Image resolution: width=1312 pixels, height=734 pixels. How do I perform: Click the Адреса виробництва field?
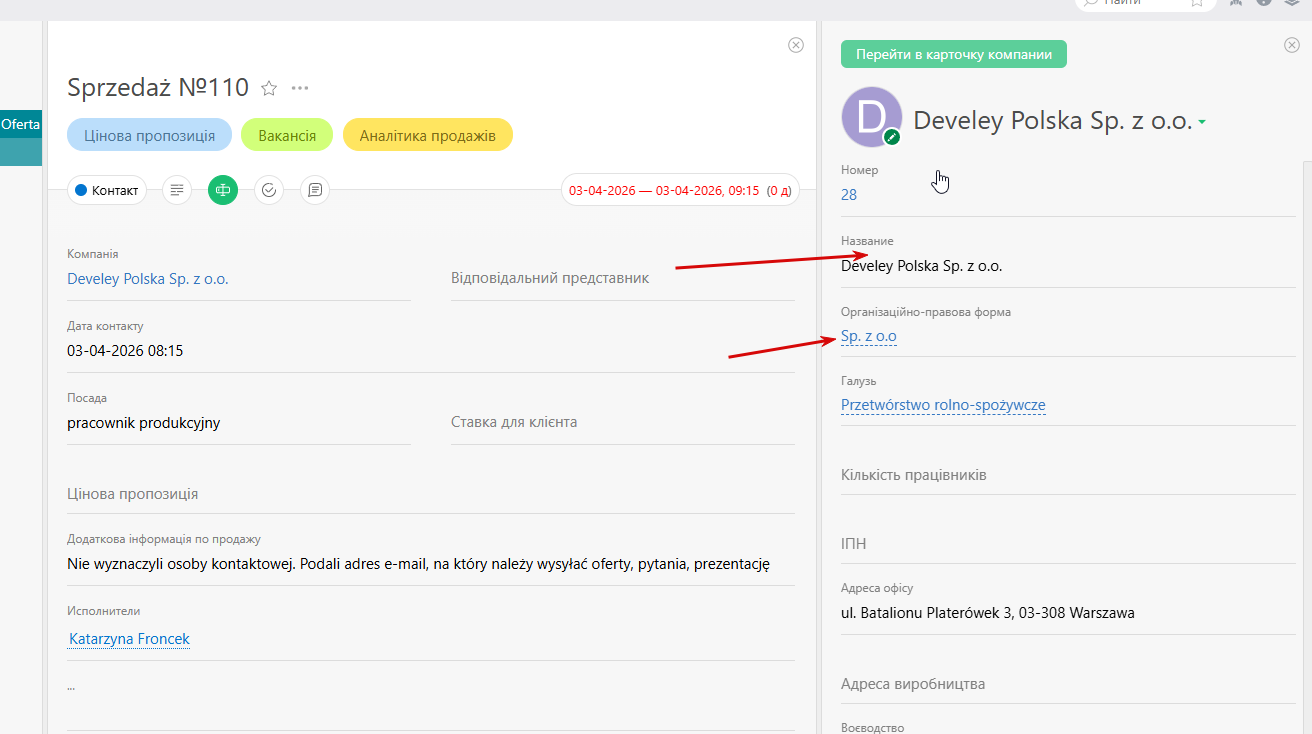point(1068,684)
